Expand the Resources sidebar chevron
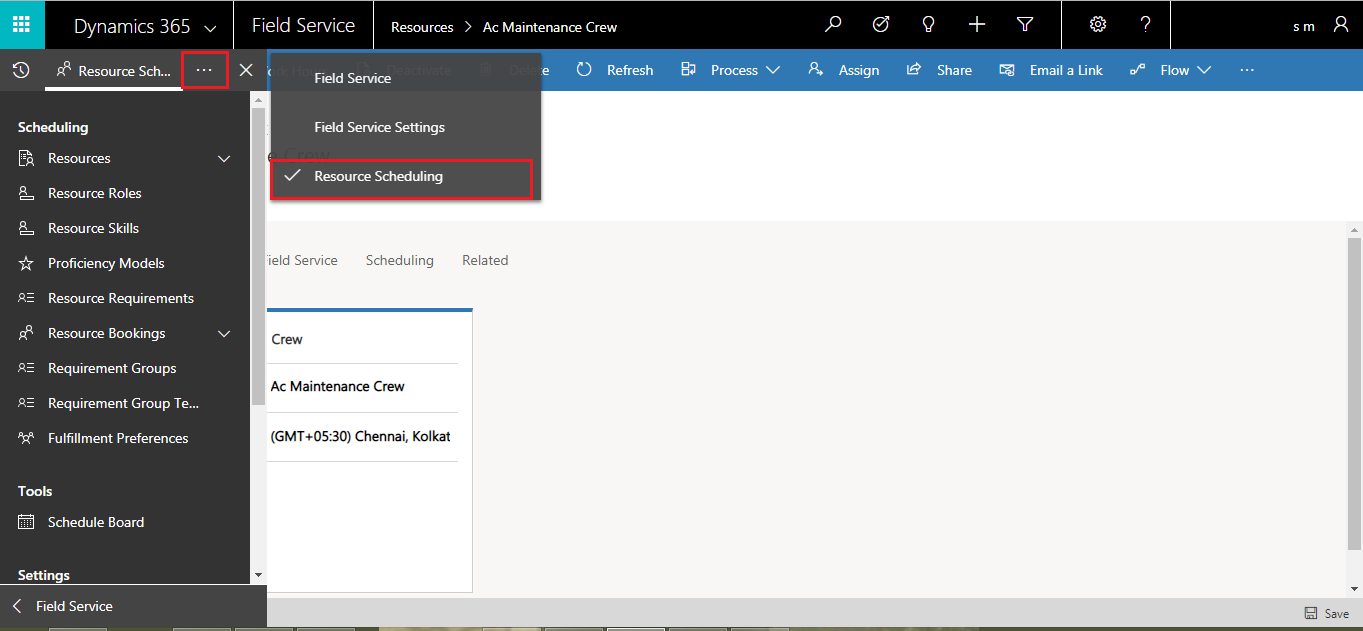Image resolution: width=1363 pixels, height=631 pixels. (224, 159)
